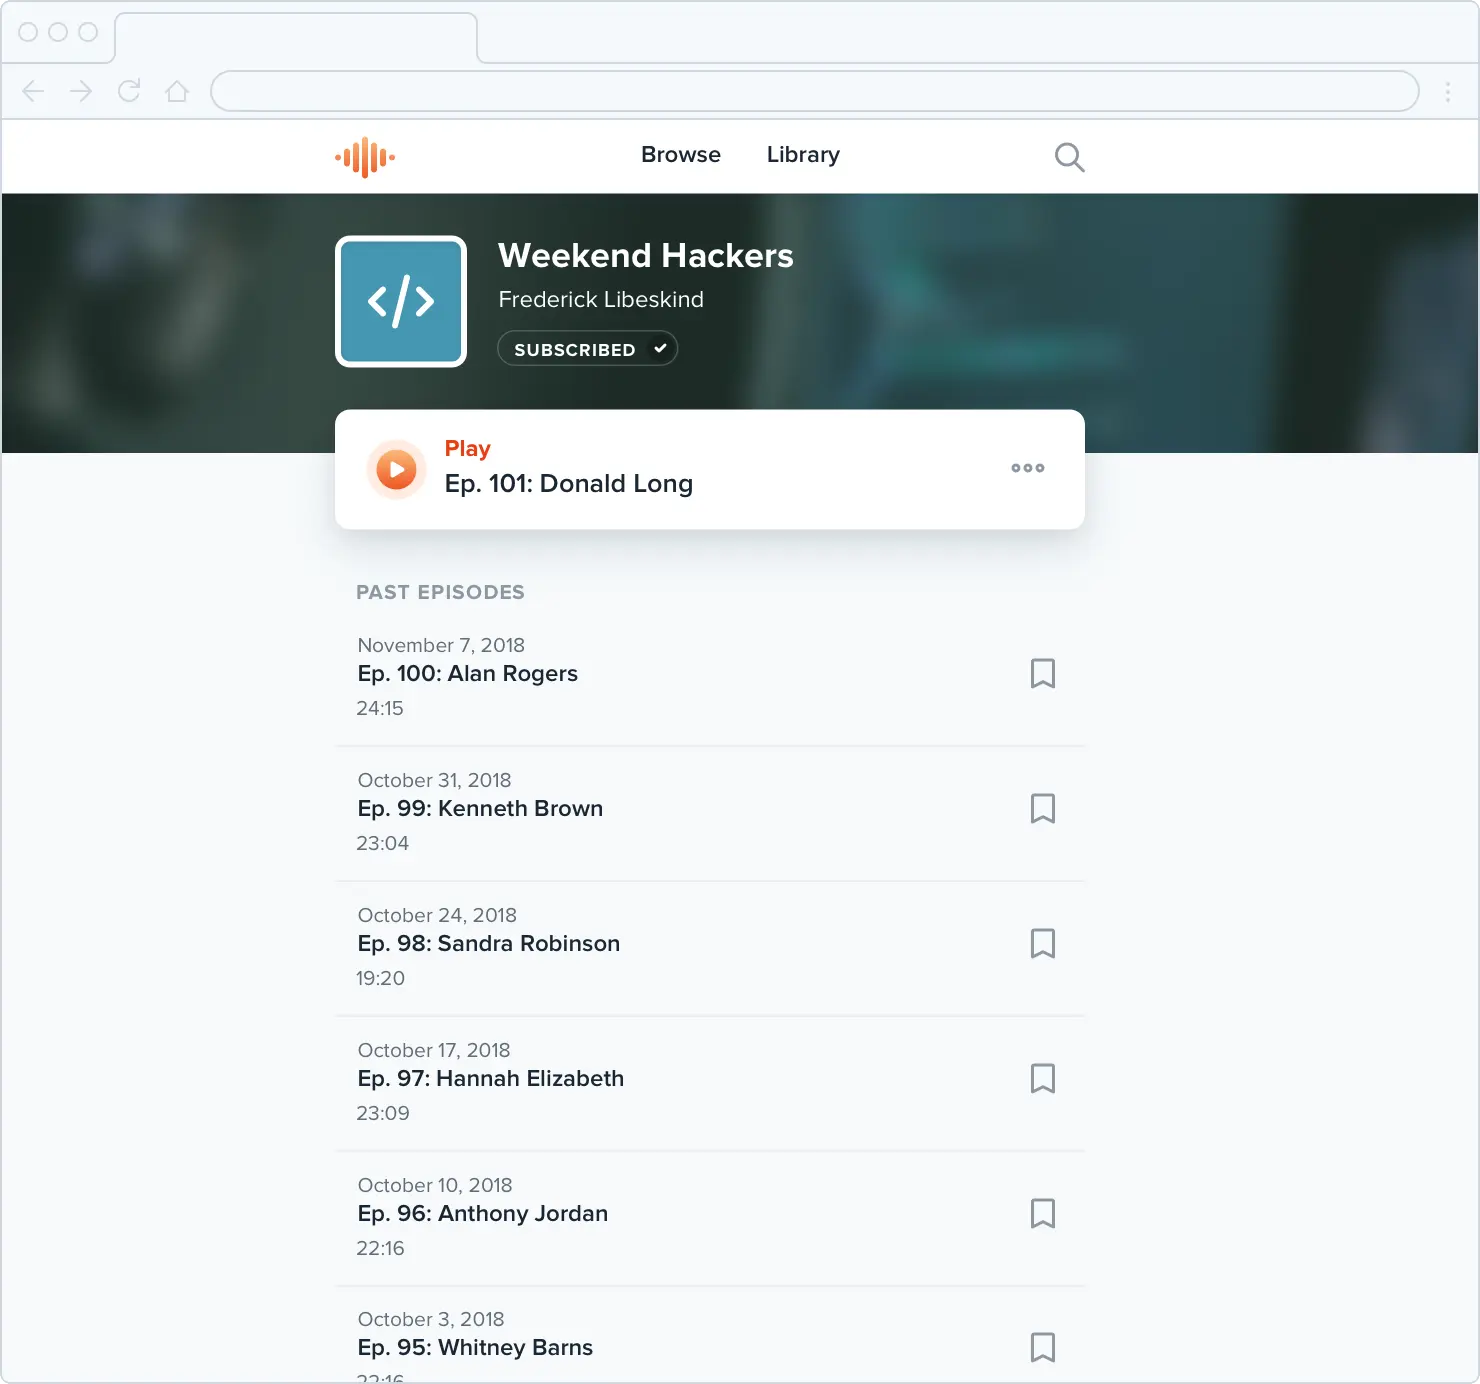1480x1384 pixels.
Task: Open more options for Ep. 101
Action: click(1027, 468)
